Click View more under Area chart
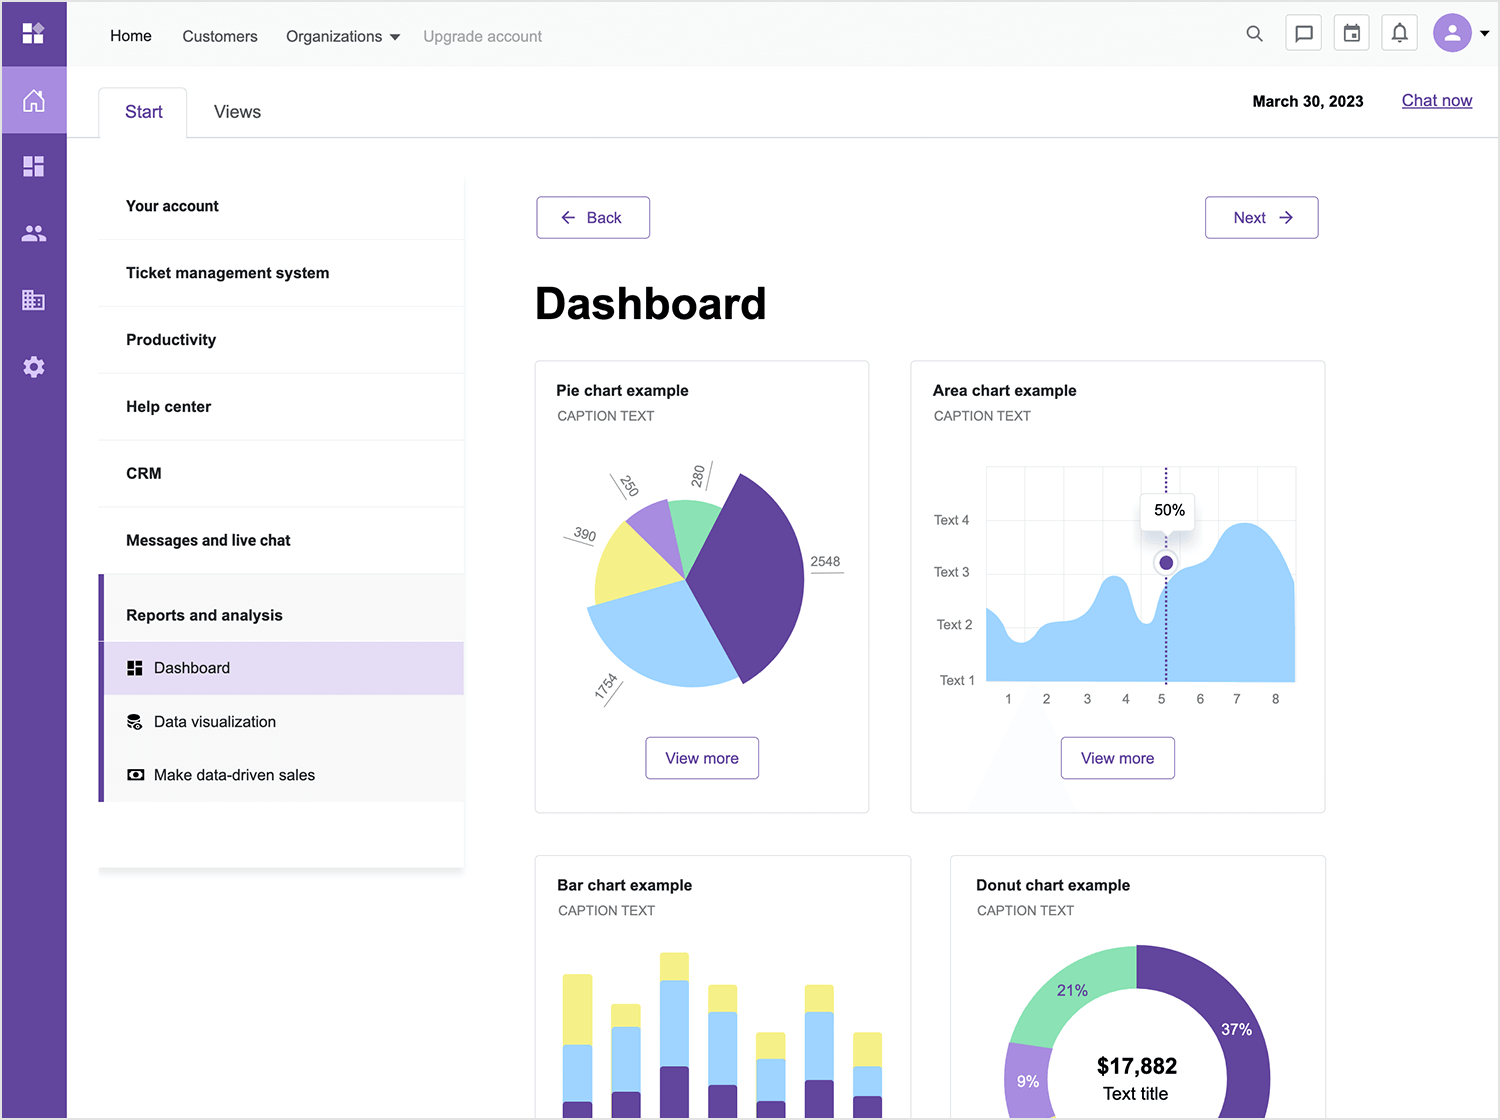Viewport: 1500px width, 1120px height. pyautogui.click(x=1118, y=758)
